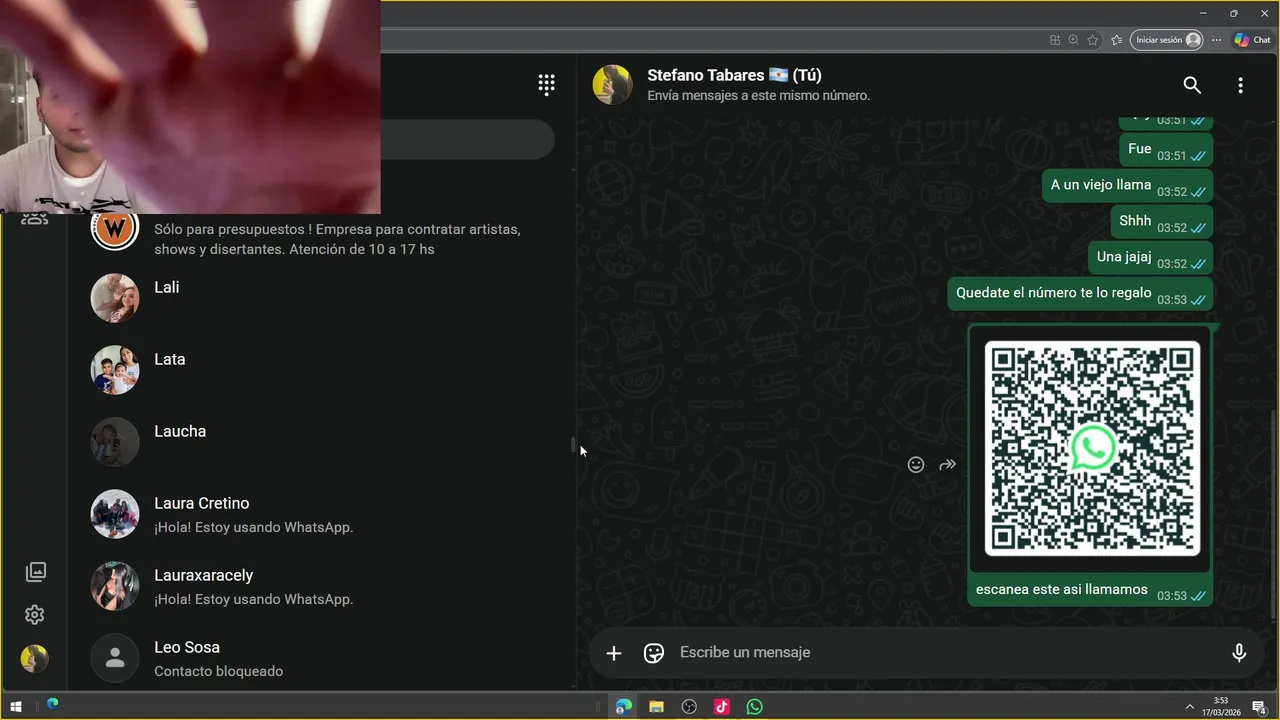Search within the Stefano Tabares chat
The width and height of the screenshot is (1280, 720).
tap(1192, 85)
